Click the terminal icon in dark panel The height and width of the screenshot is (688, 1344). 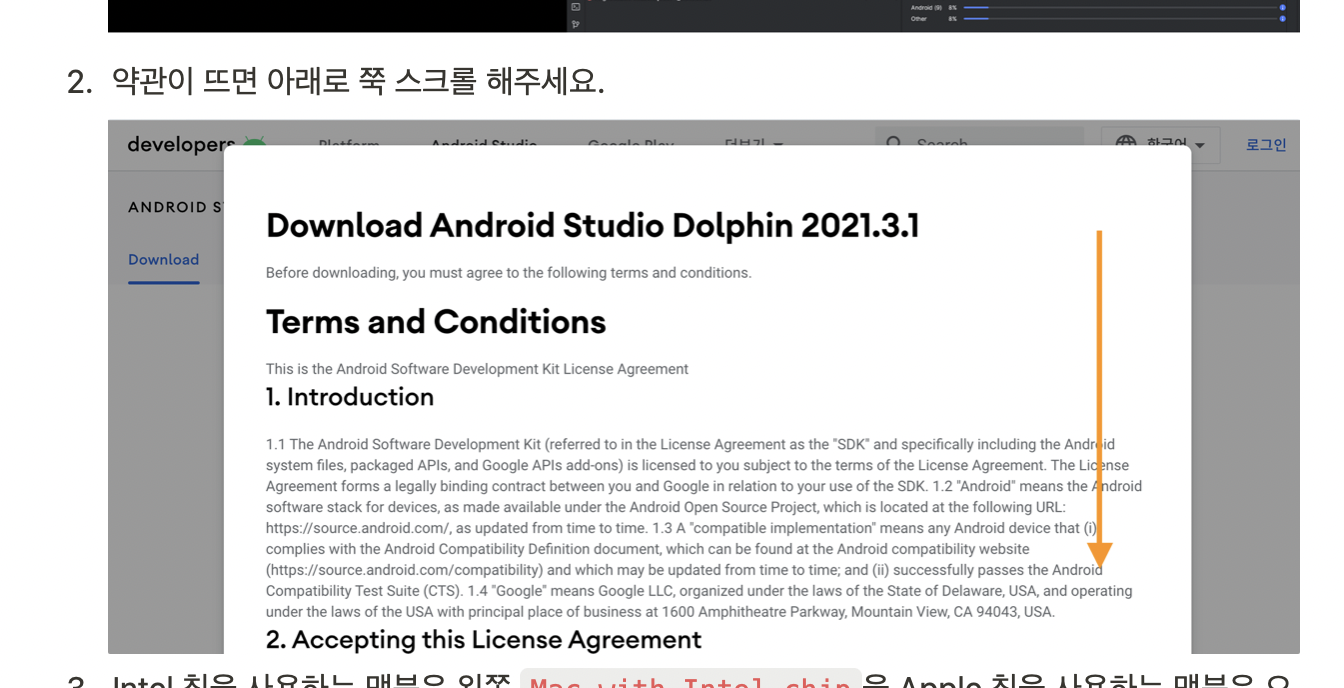tap(576, 7)
